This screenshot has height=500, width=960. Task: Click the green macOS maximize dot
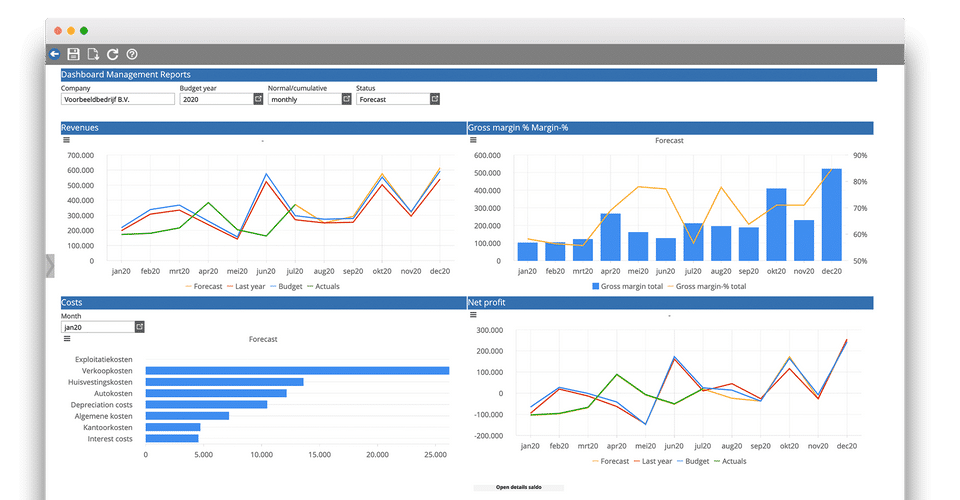click(84, 31)
